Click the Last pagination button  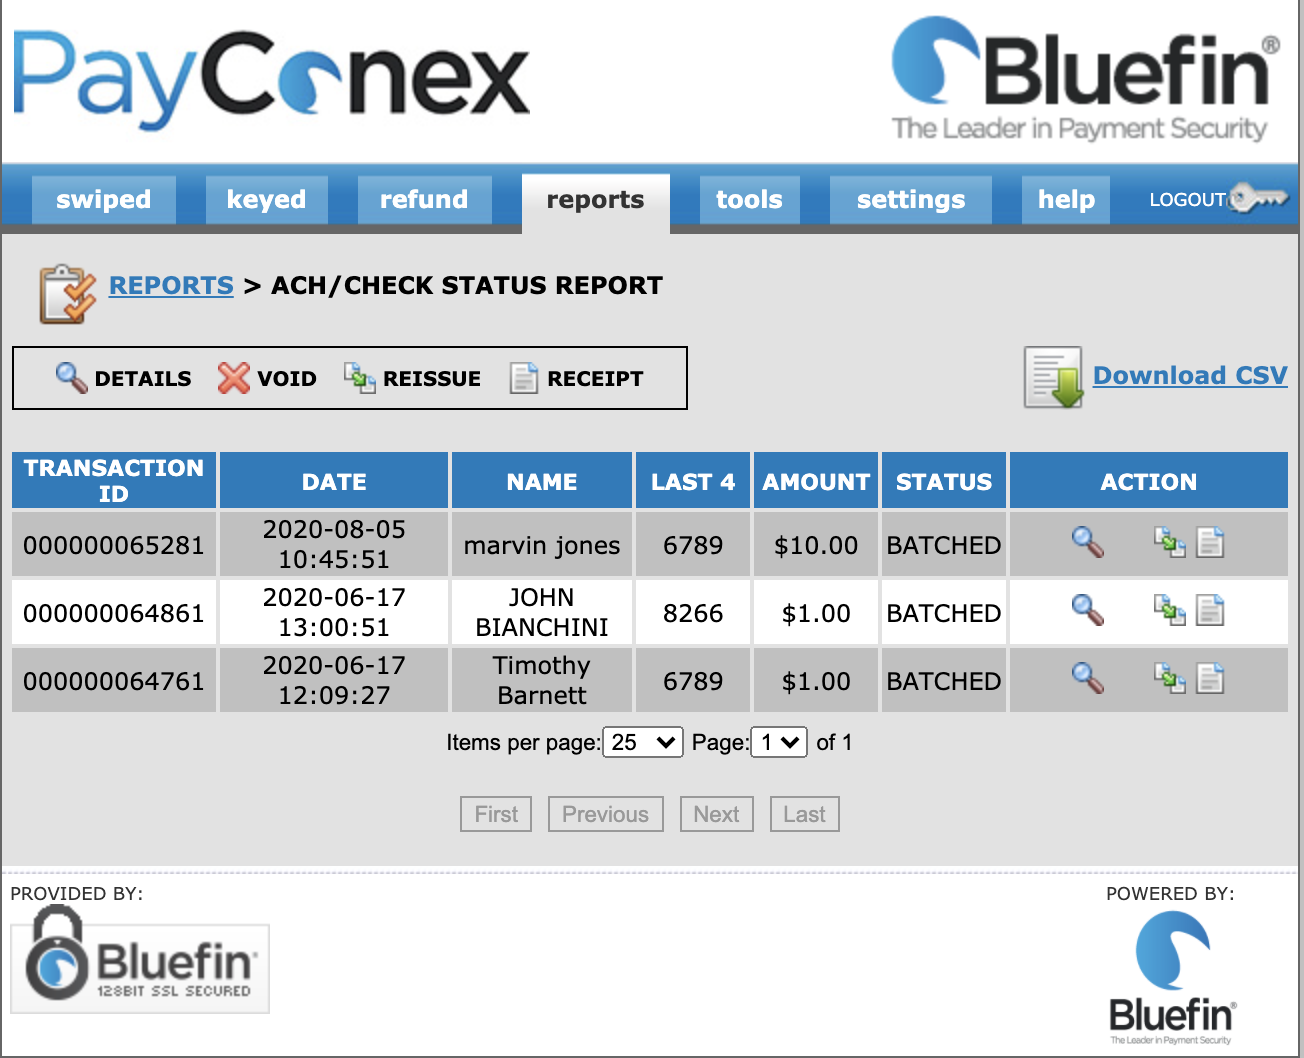click(804, 814)
